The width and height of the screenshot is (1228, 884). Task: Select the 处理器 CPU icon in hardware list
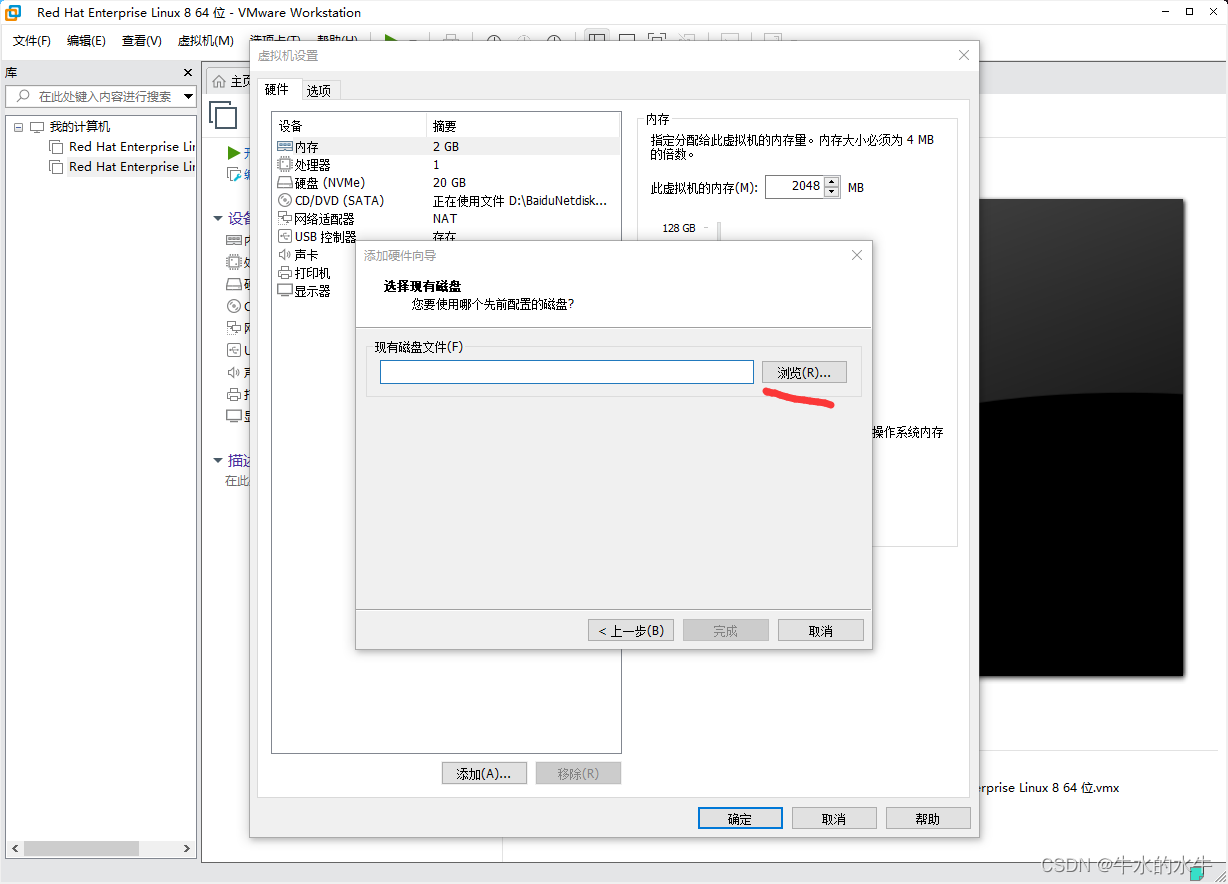tap(285, 164)
